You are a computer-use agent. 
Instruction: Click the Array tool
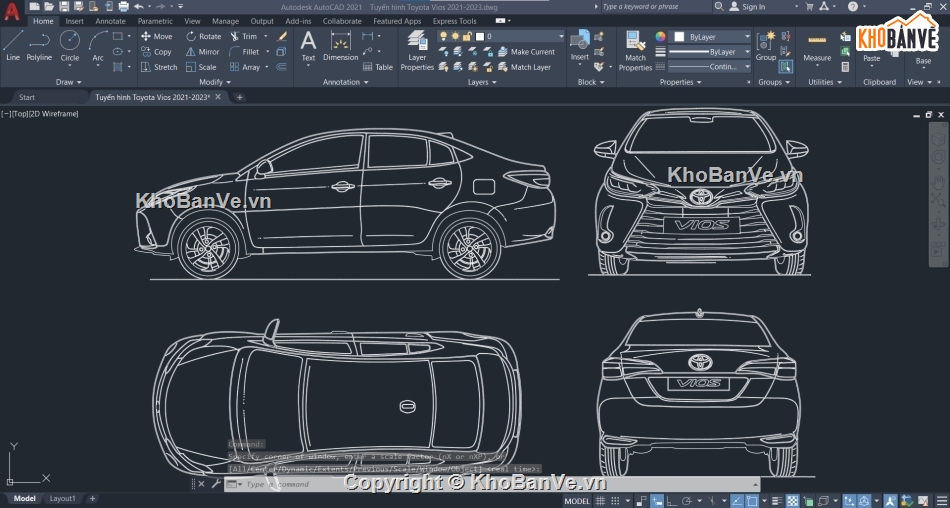245,67
